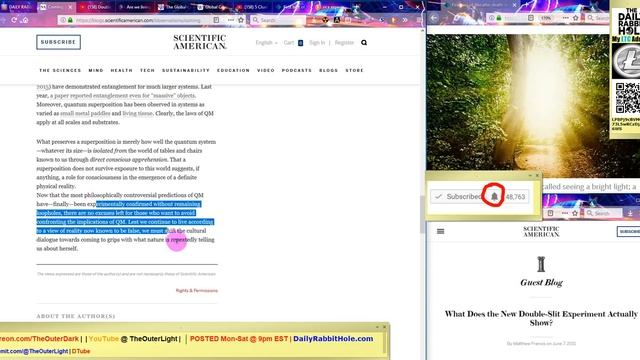Reload the page in the left browser
Viewport: 640px width, 360px height.
click(x=14, y=20)
